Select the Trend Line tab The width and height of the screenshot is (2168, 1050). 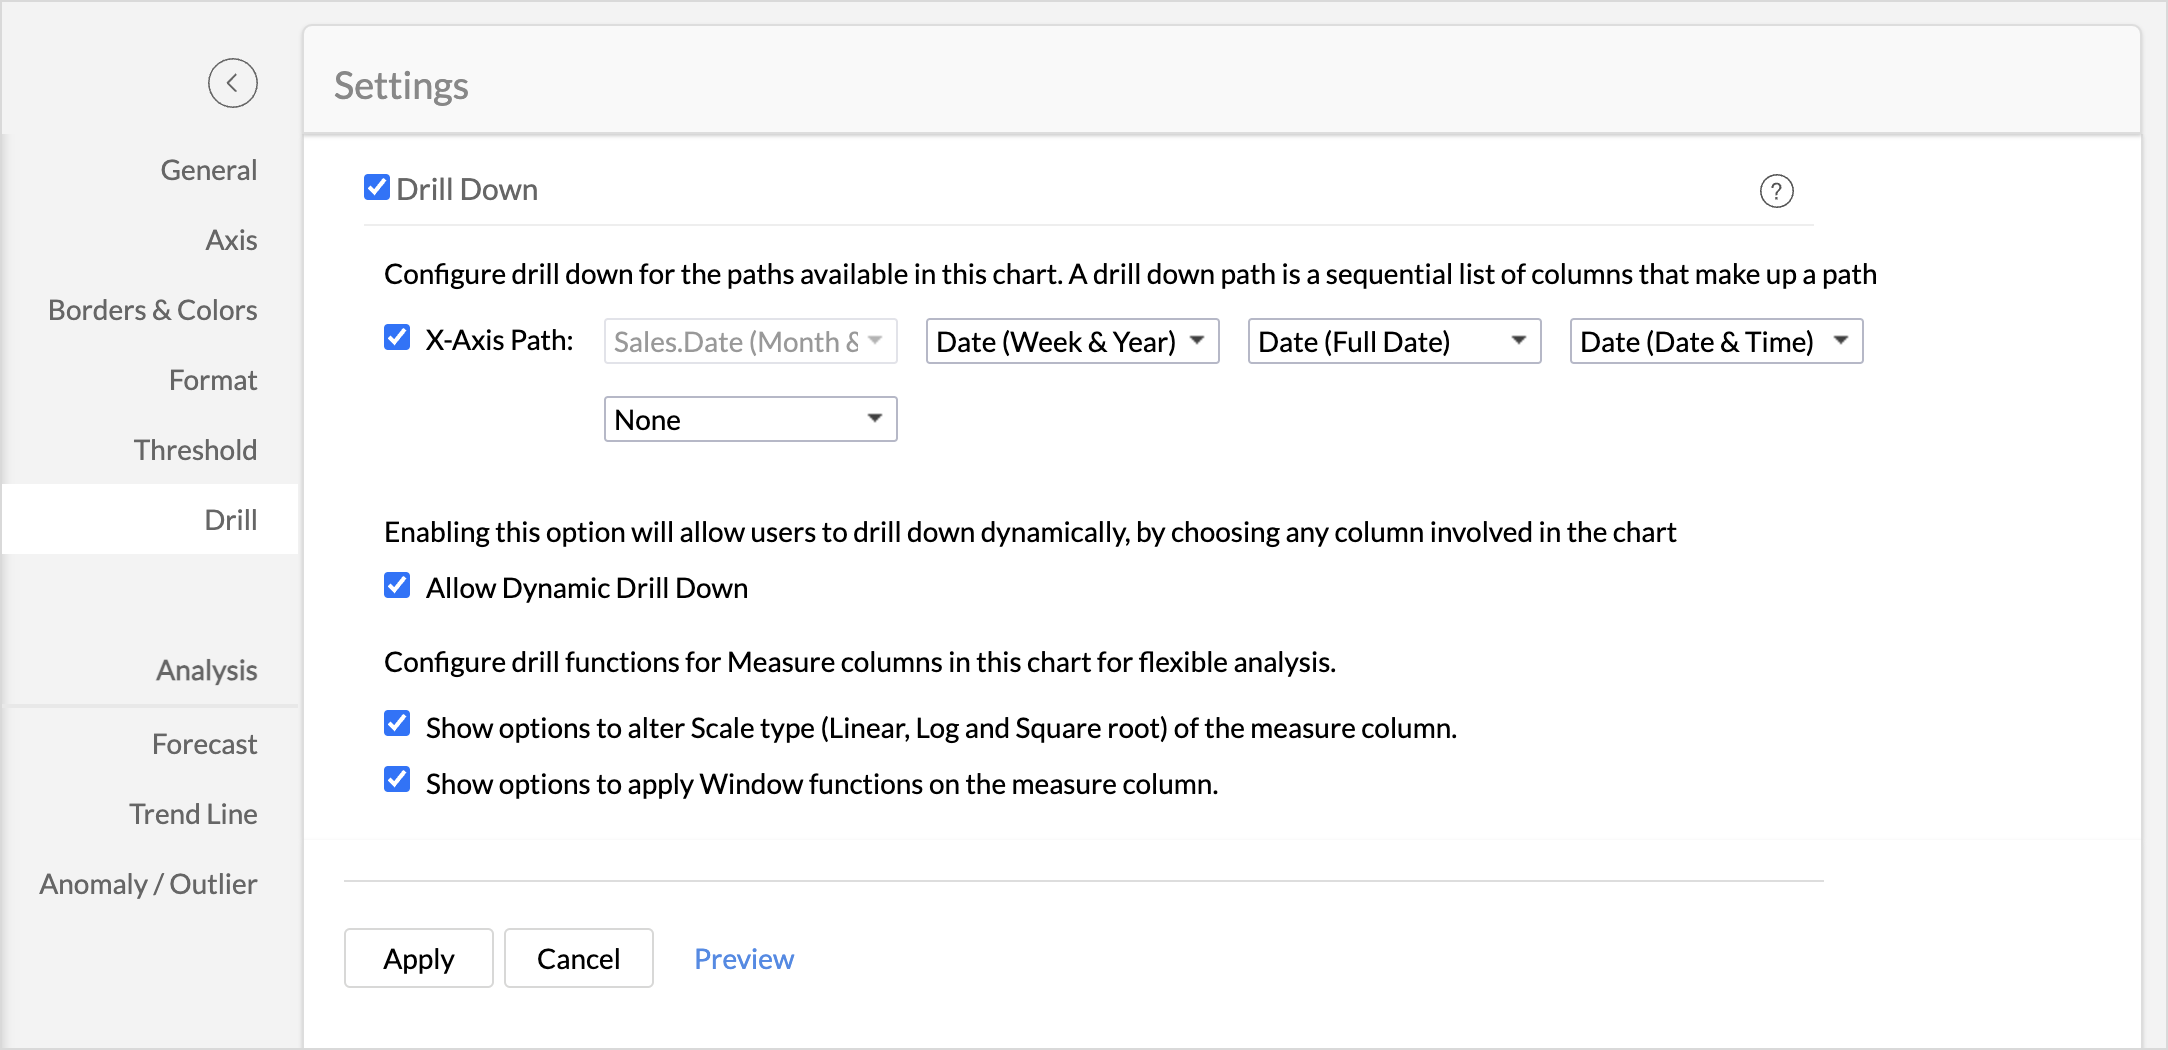tap(193, 814)
